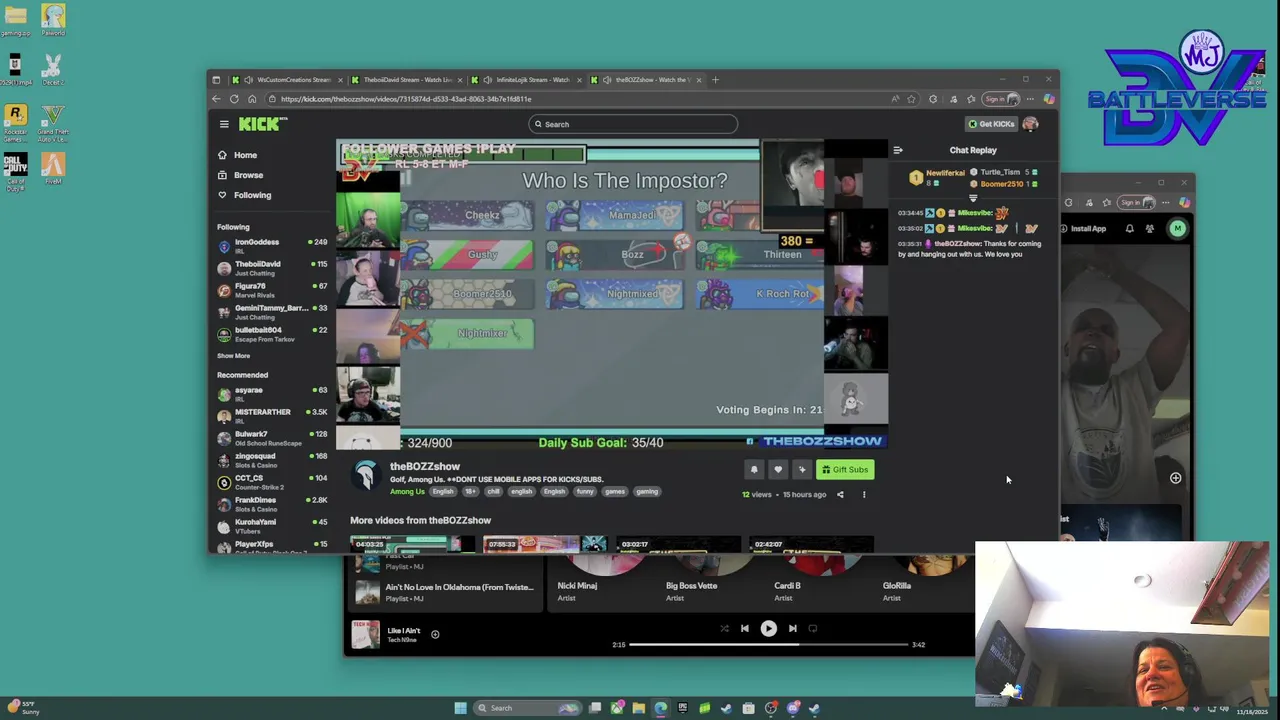Click the play button in music player
This screenshot has width=1280, height=720.
click(768, 629)
